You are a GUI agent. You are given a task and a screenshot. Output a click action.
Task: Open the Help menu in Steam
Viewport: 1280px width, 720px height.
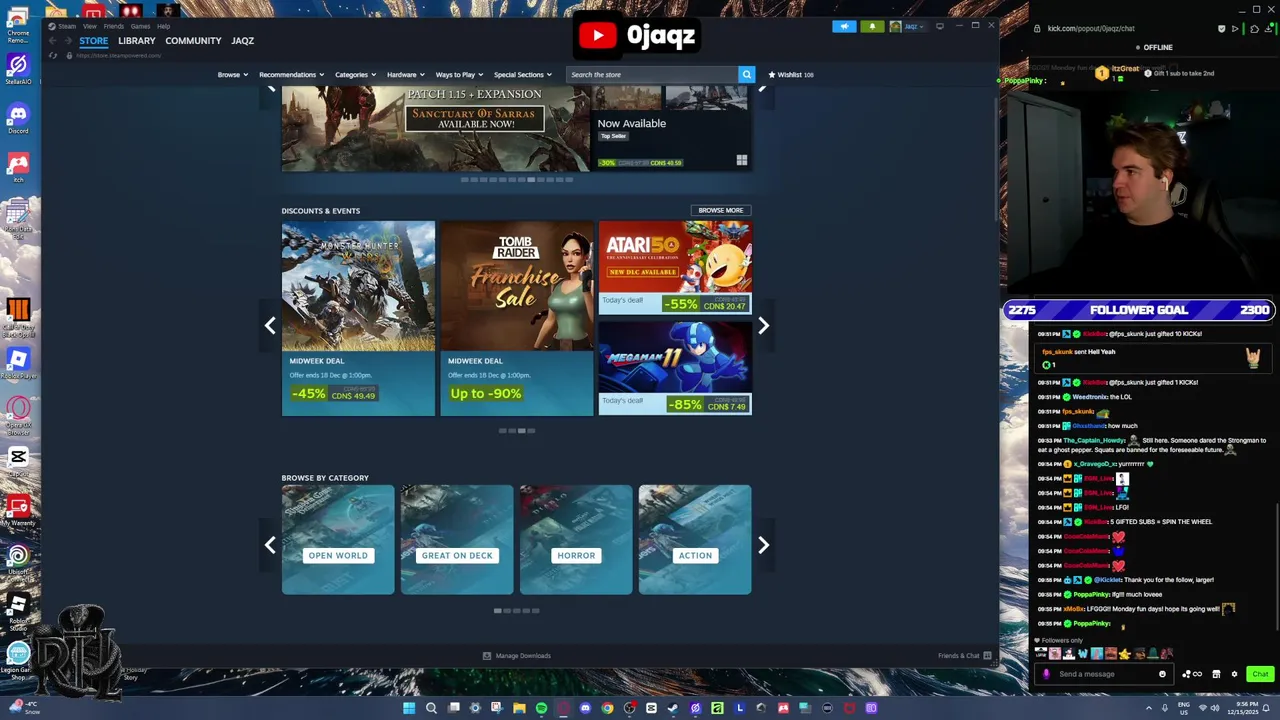tap(163, 26)
